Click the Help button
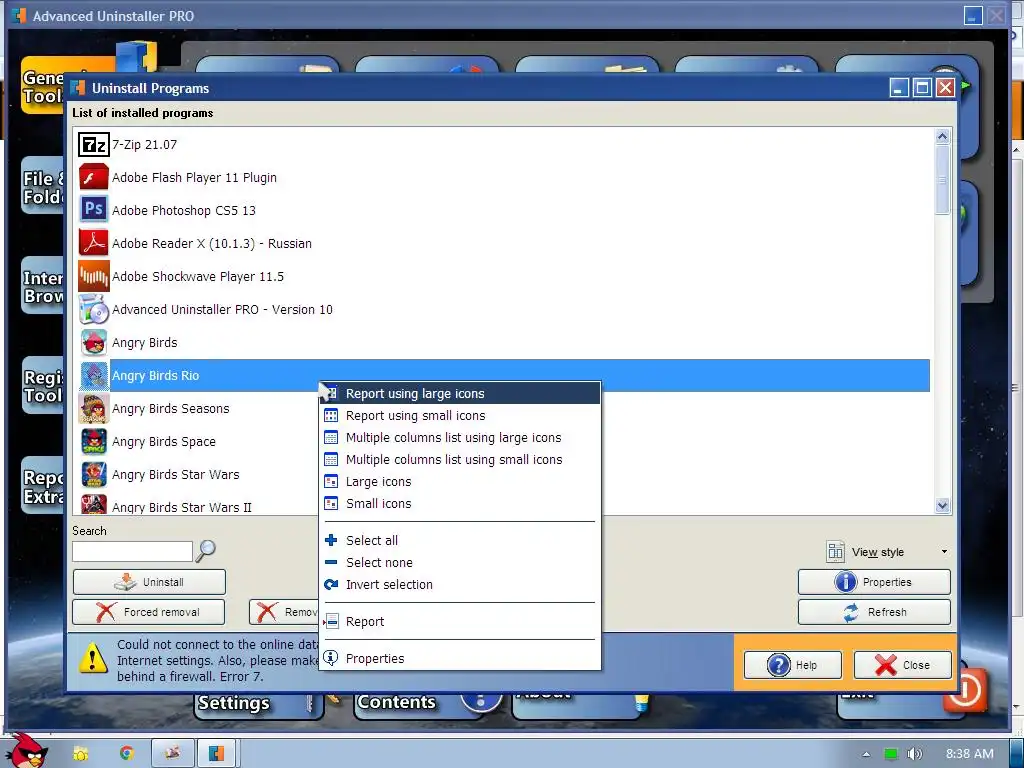The height and width of the screenshot is (768, 1024). pyautogui.click(x=793, y=665)
